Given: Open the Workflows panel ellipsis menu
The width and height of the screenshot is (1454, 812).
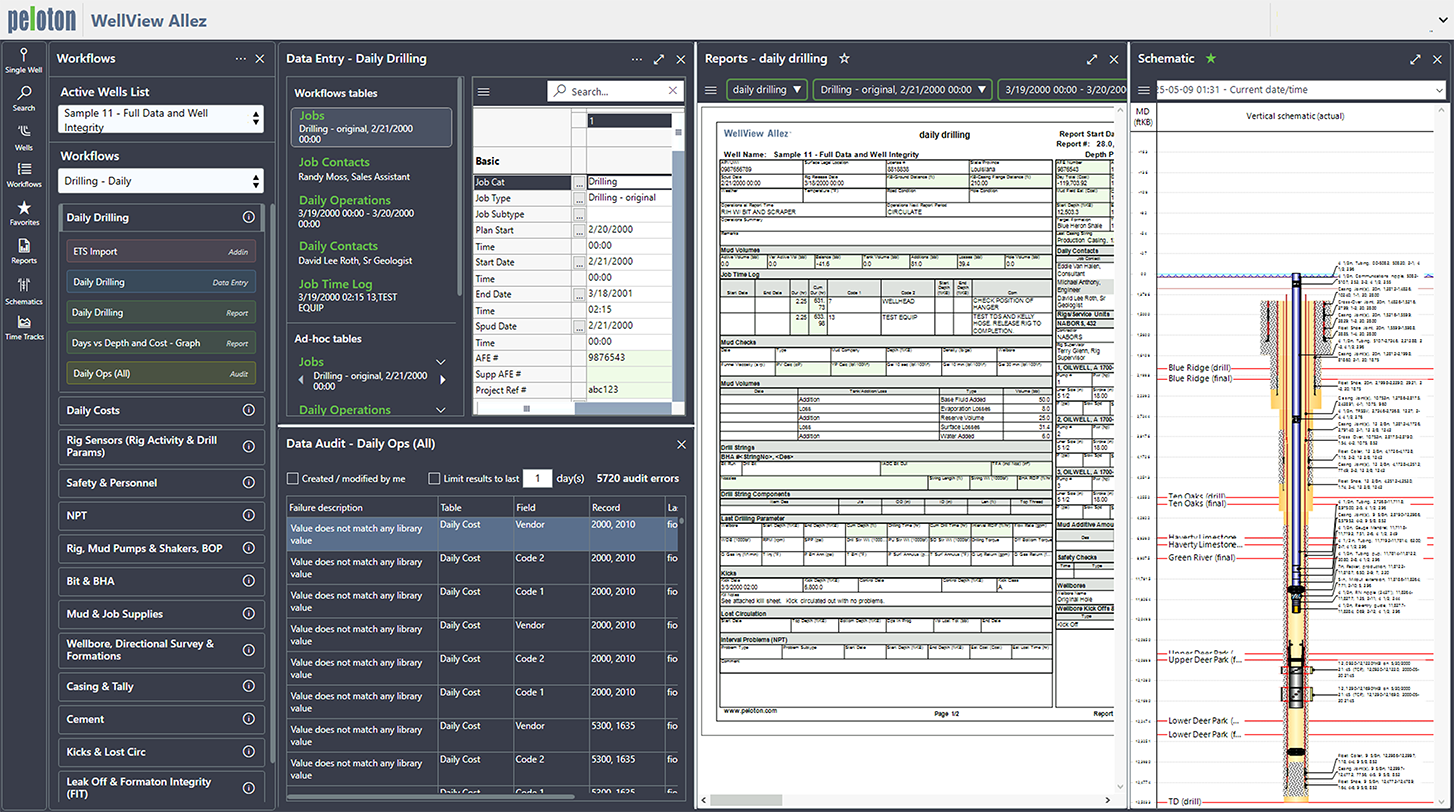Looking at the screenshot, I should coord(240,58).
